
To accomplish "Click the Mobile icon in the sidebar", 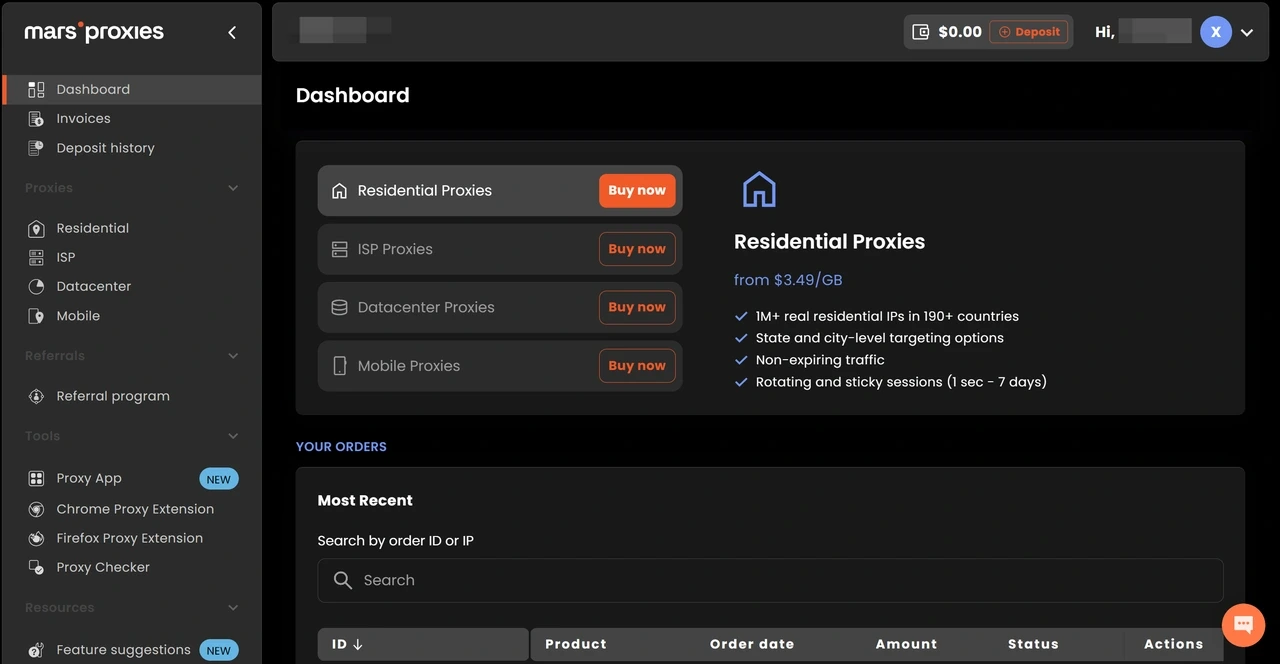I will (36, 316).
